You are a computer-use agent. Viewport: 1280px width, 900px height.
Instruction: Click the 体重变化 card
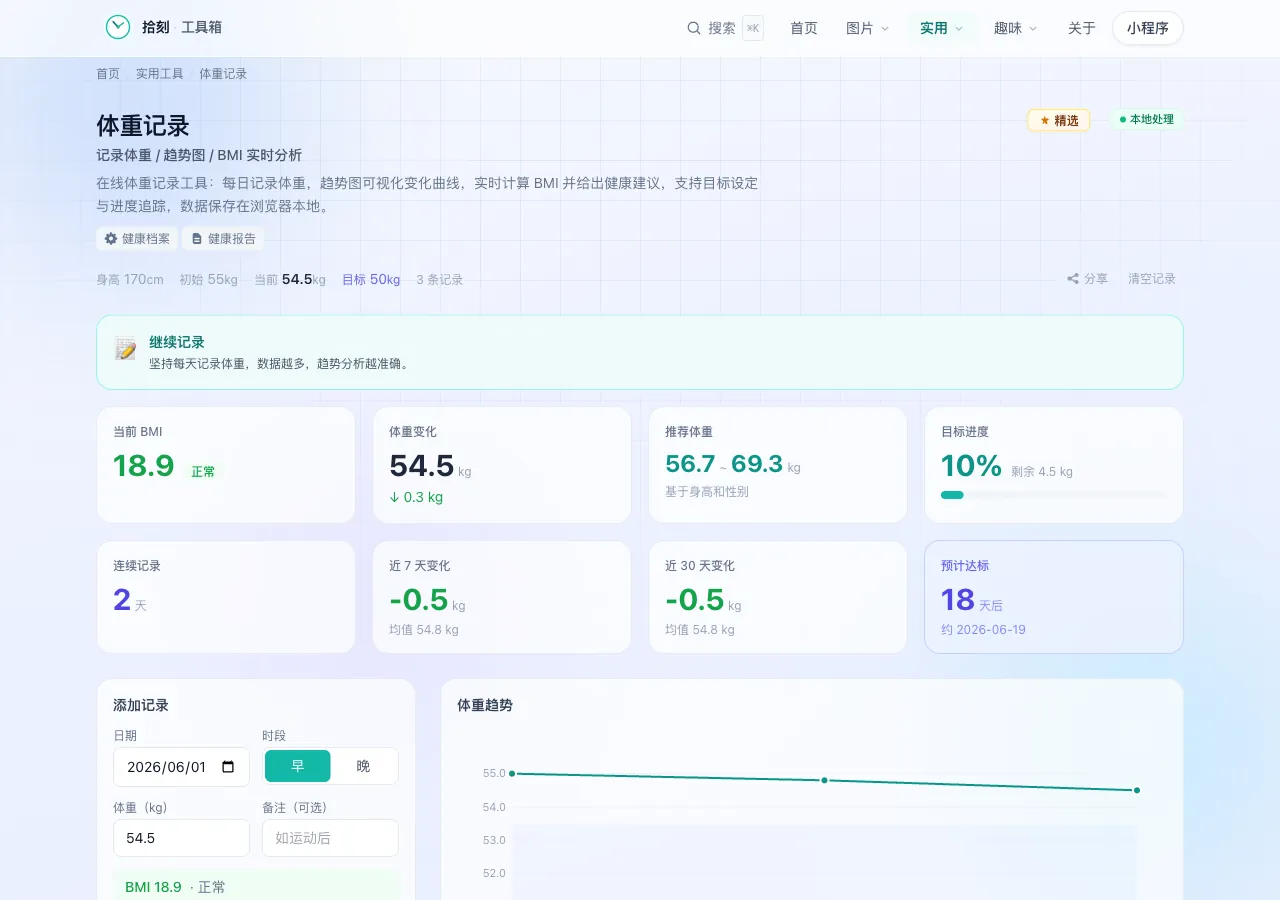[x=502, y=465]
